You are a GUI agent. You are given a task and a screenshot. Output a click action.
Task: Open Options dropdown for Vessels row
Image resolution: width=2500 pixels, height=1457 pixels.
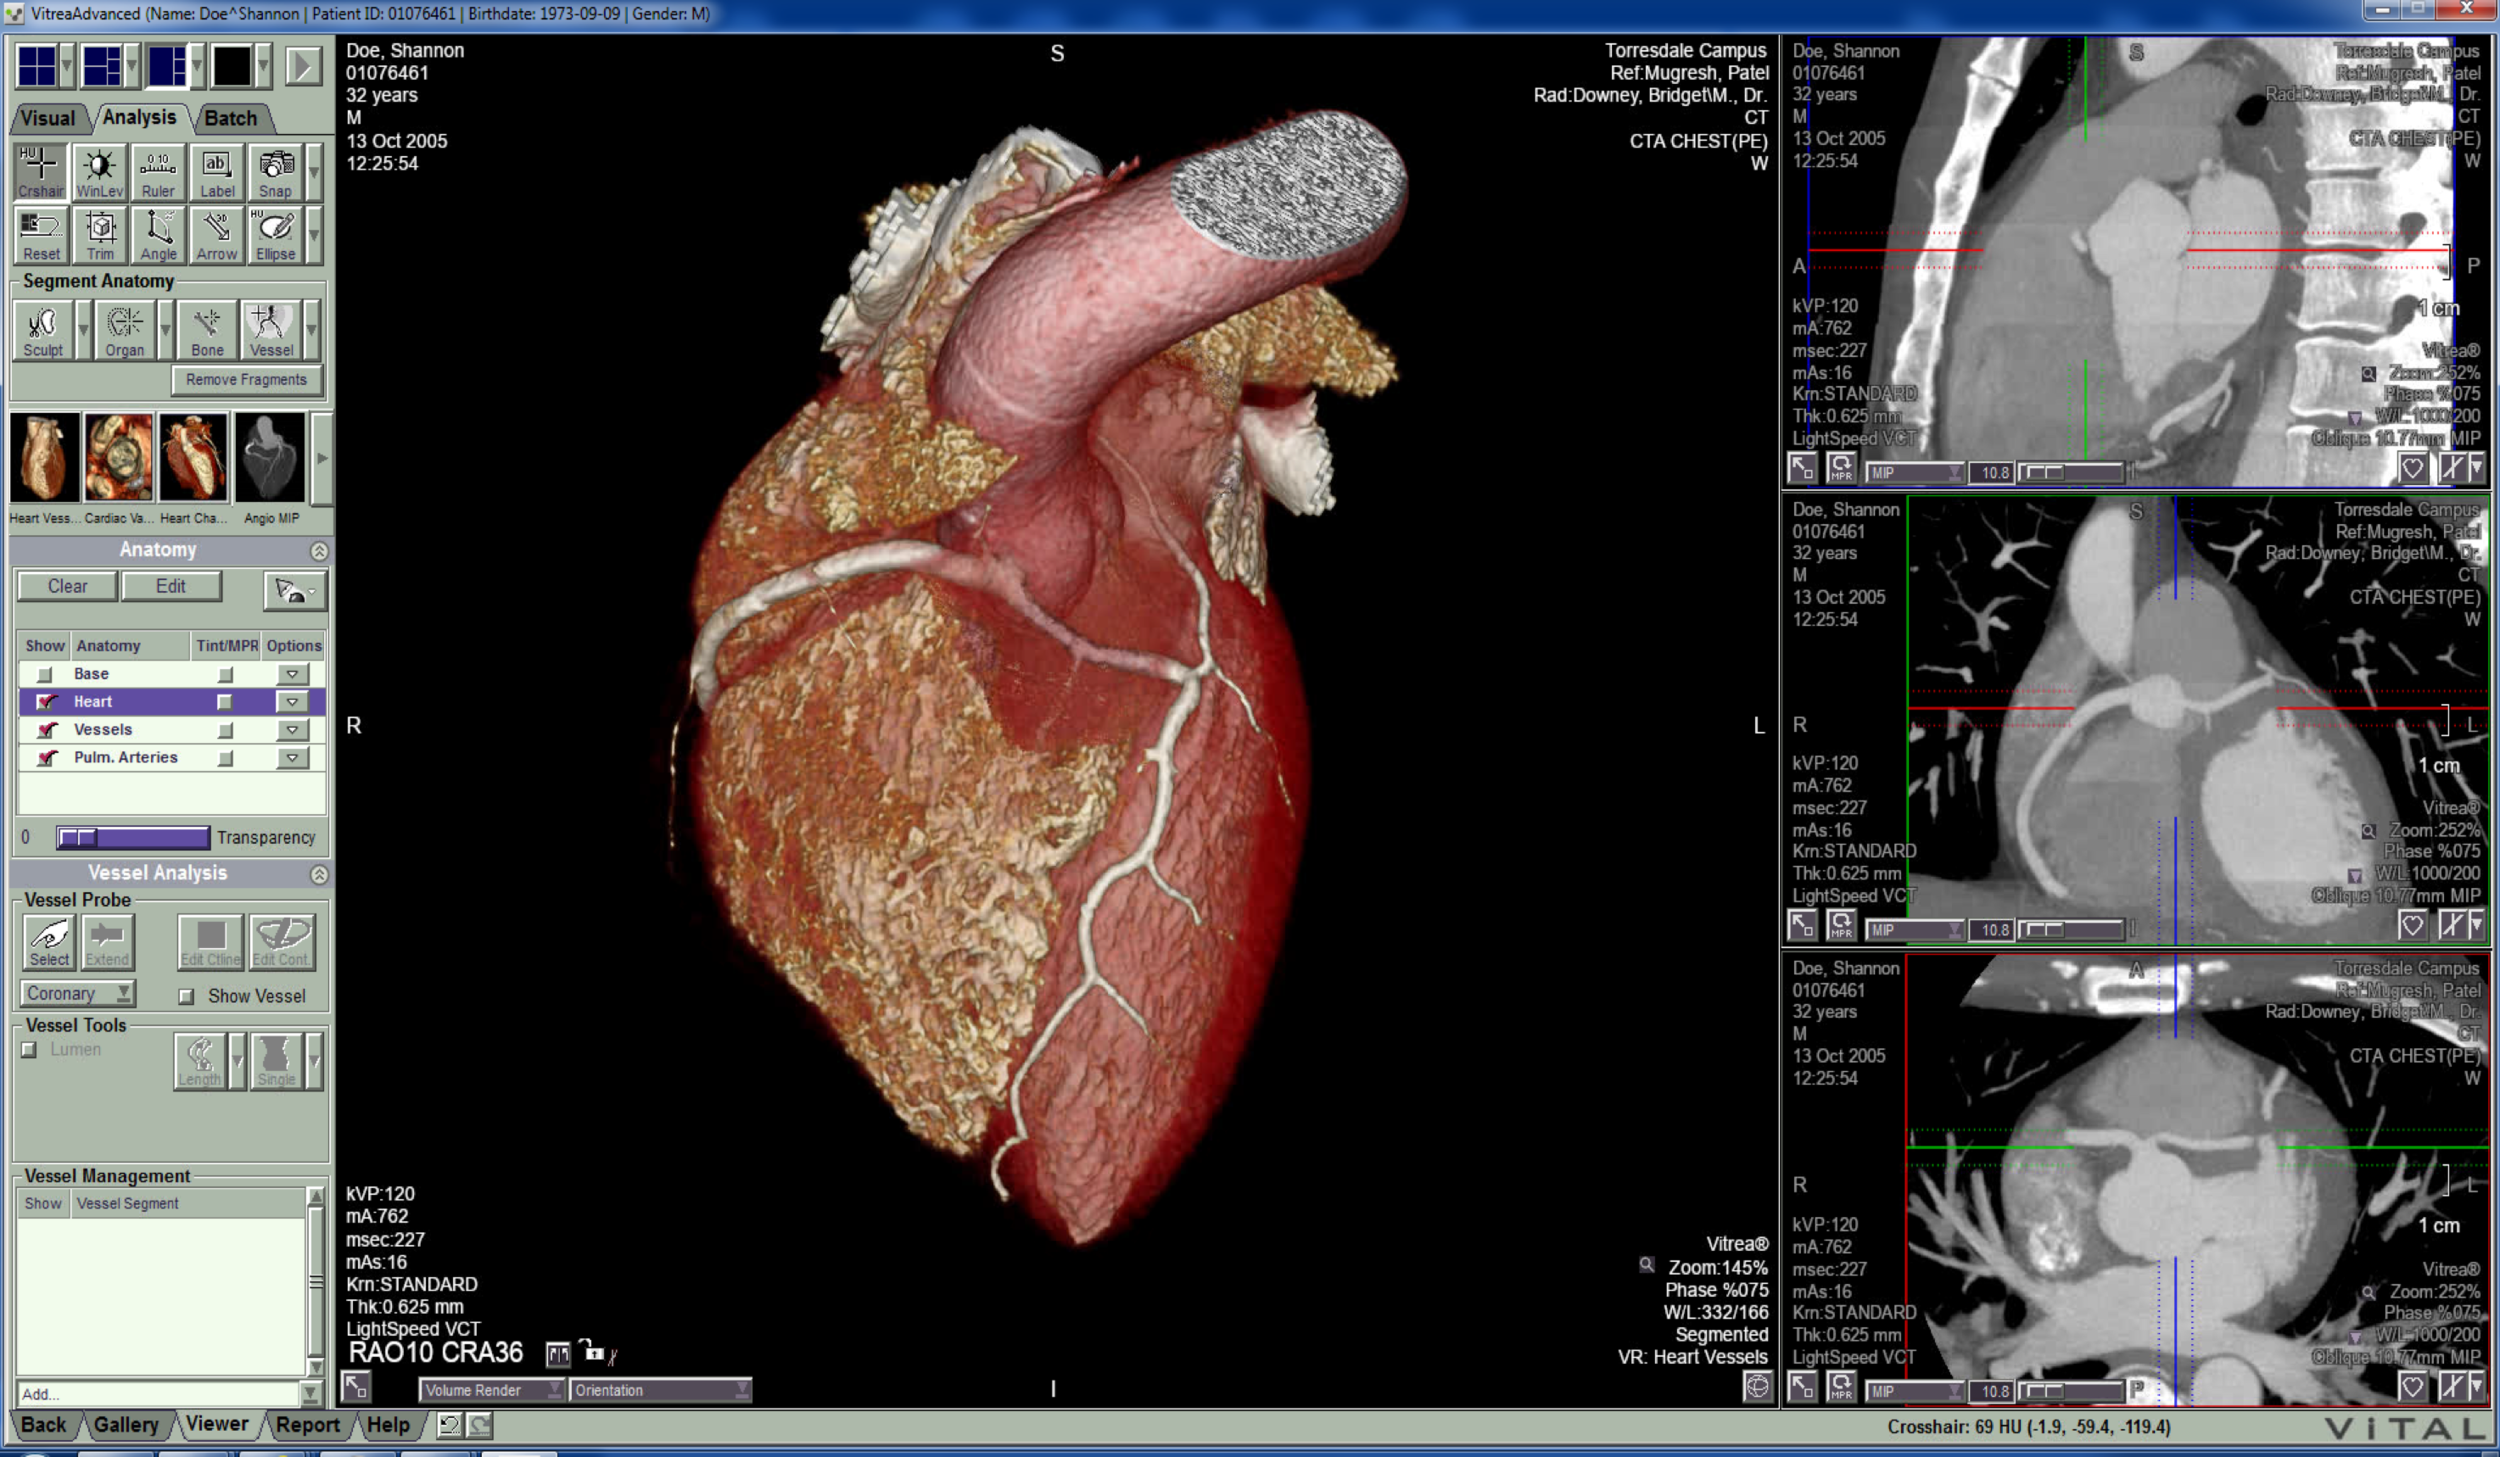tap(292, 730)
